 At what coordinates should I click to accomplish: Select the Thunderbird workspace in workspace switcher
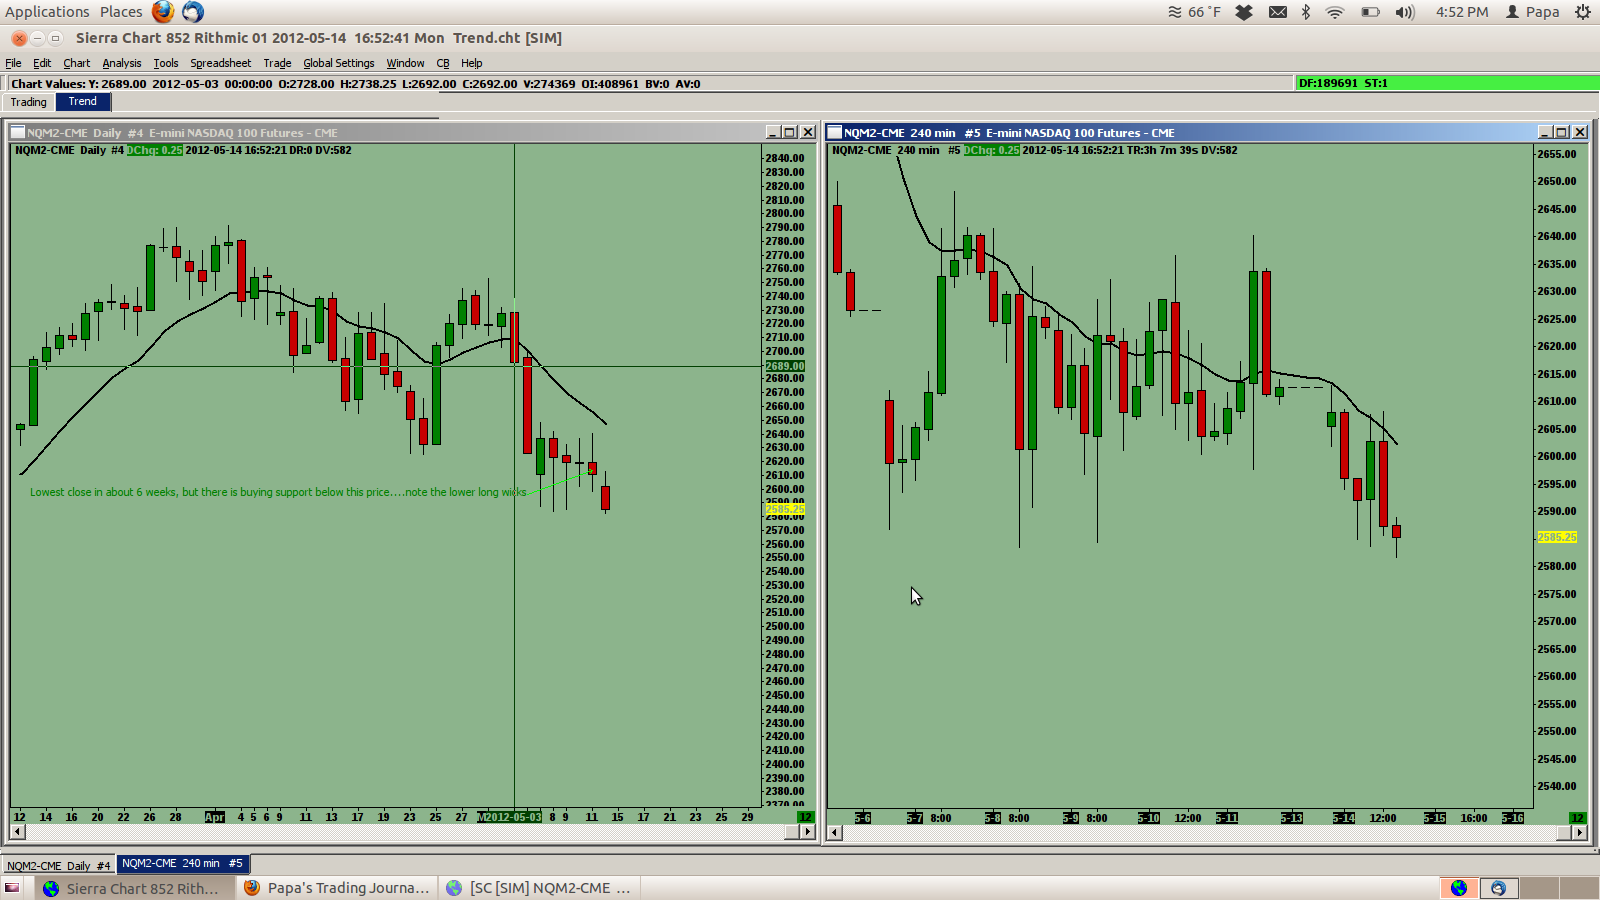click(x=1498, y=888)
